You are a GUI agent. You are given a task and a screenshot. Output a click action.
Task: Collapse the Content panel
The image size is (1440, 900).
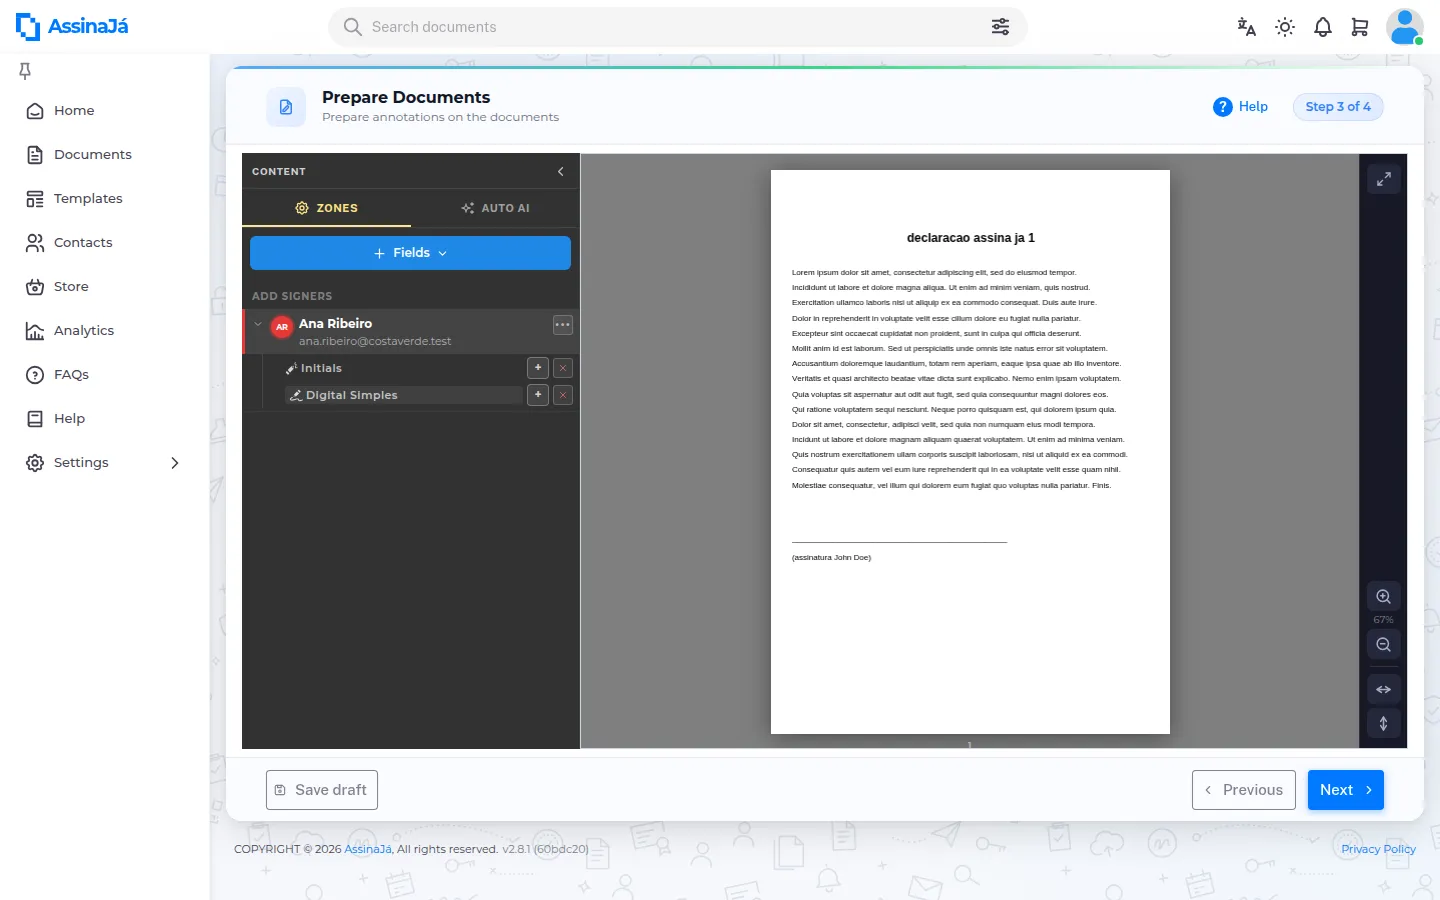(561, 171)
